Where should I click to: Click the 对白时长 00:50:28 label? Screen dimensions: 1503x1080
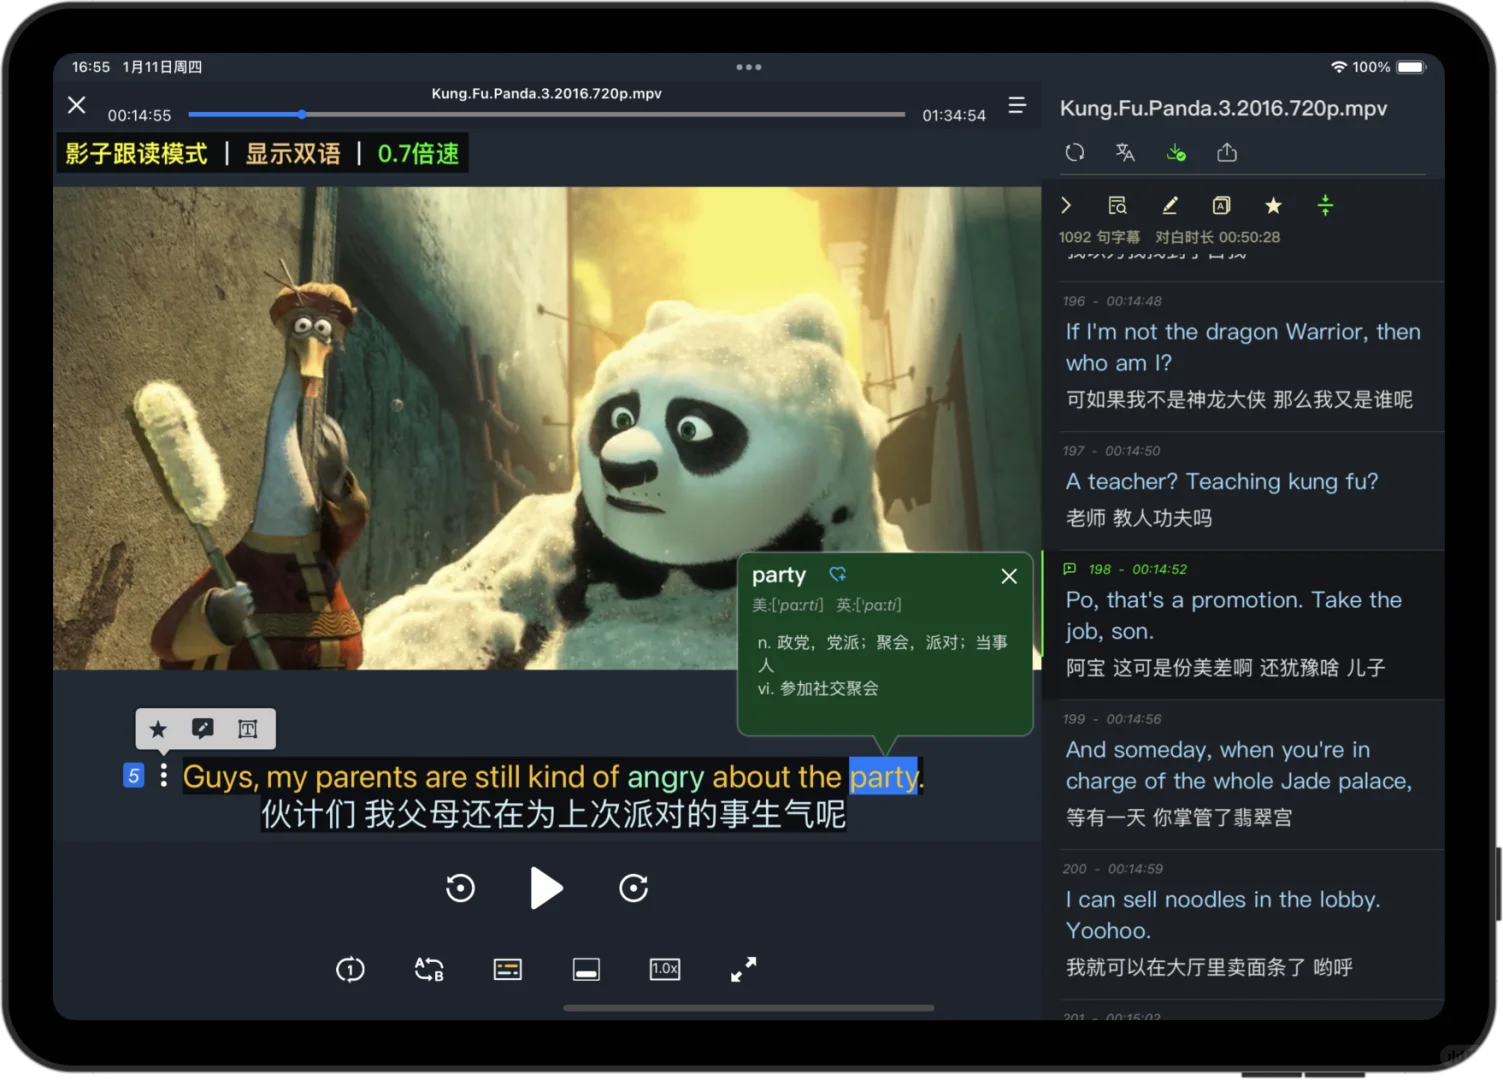tap(1217, 237)
